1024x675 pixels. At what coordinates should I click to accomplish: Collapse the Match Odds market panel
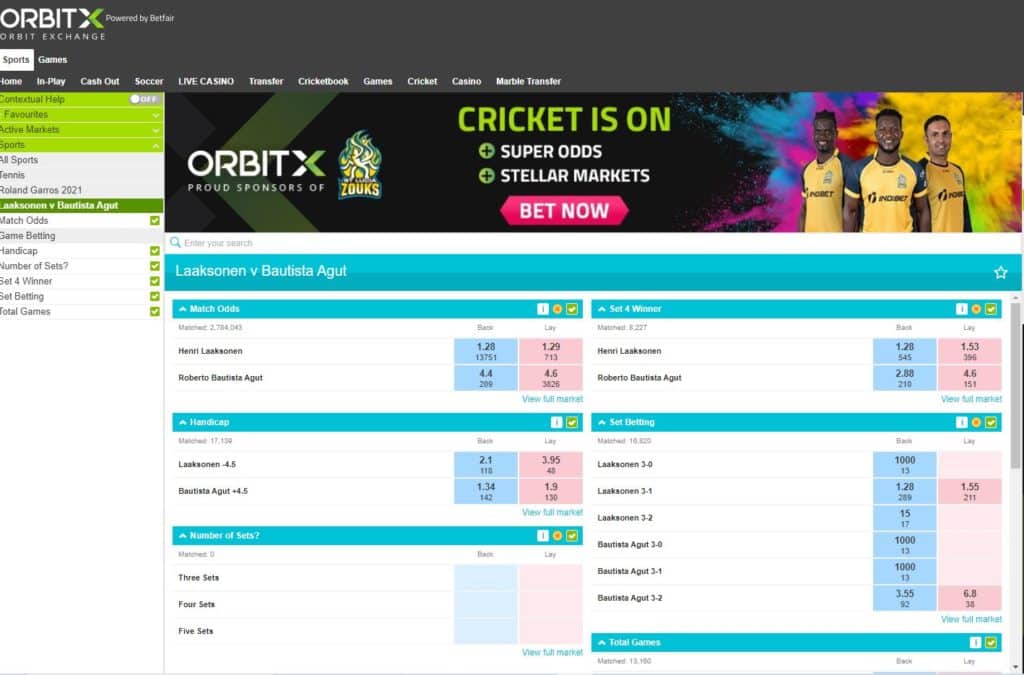(183, 309)
